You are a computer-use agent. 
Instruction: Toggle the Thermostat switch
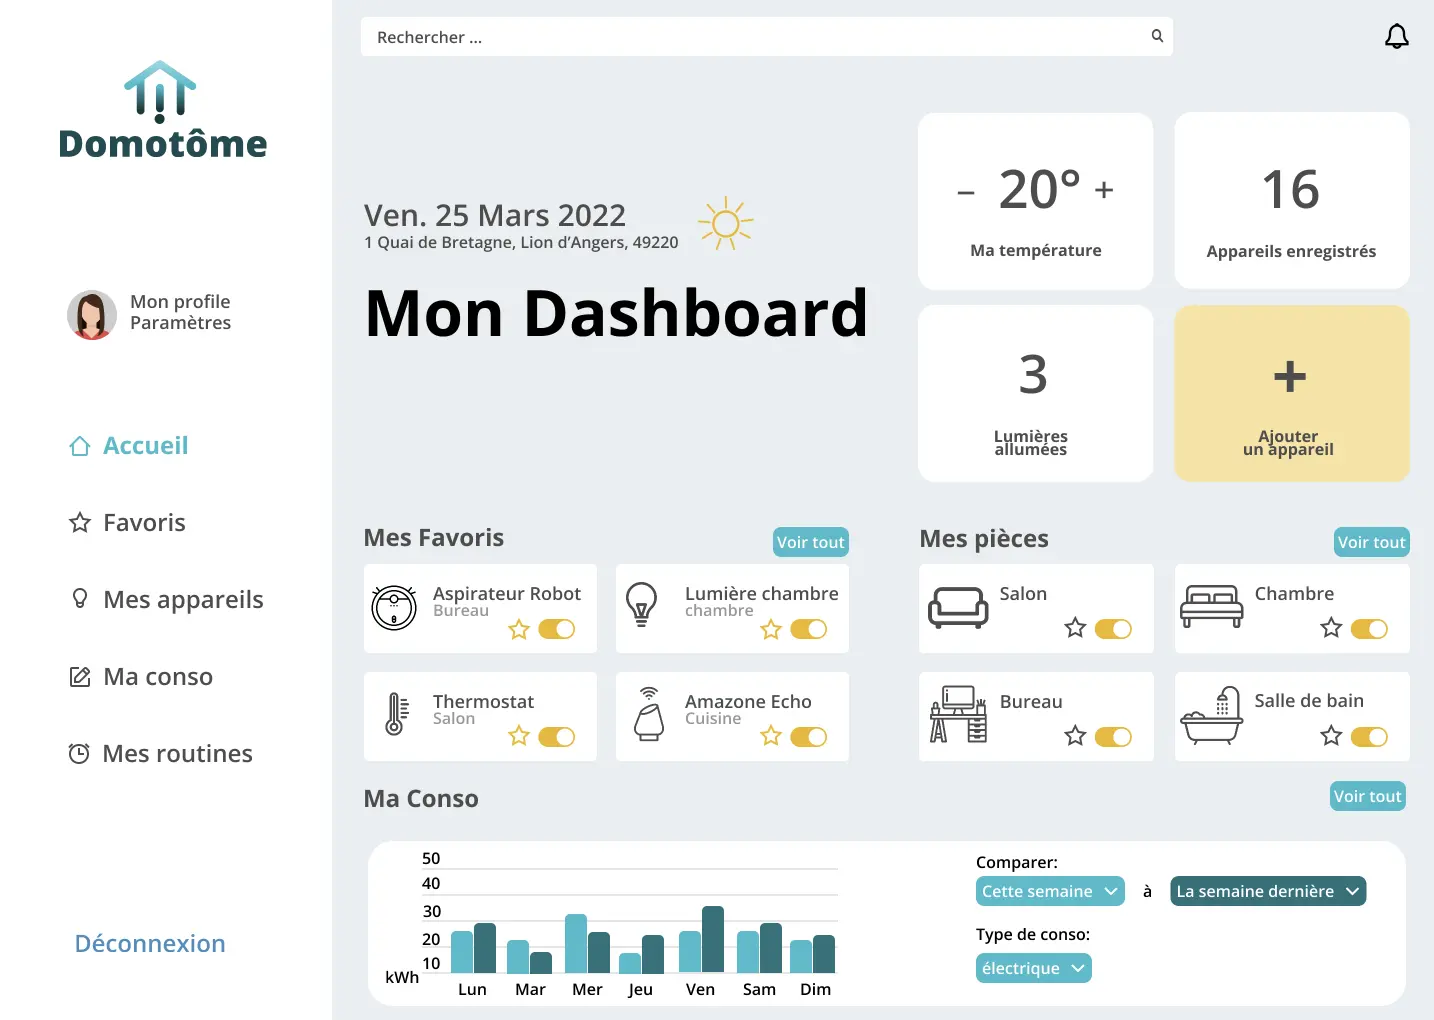[x=557, y=737]
